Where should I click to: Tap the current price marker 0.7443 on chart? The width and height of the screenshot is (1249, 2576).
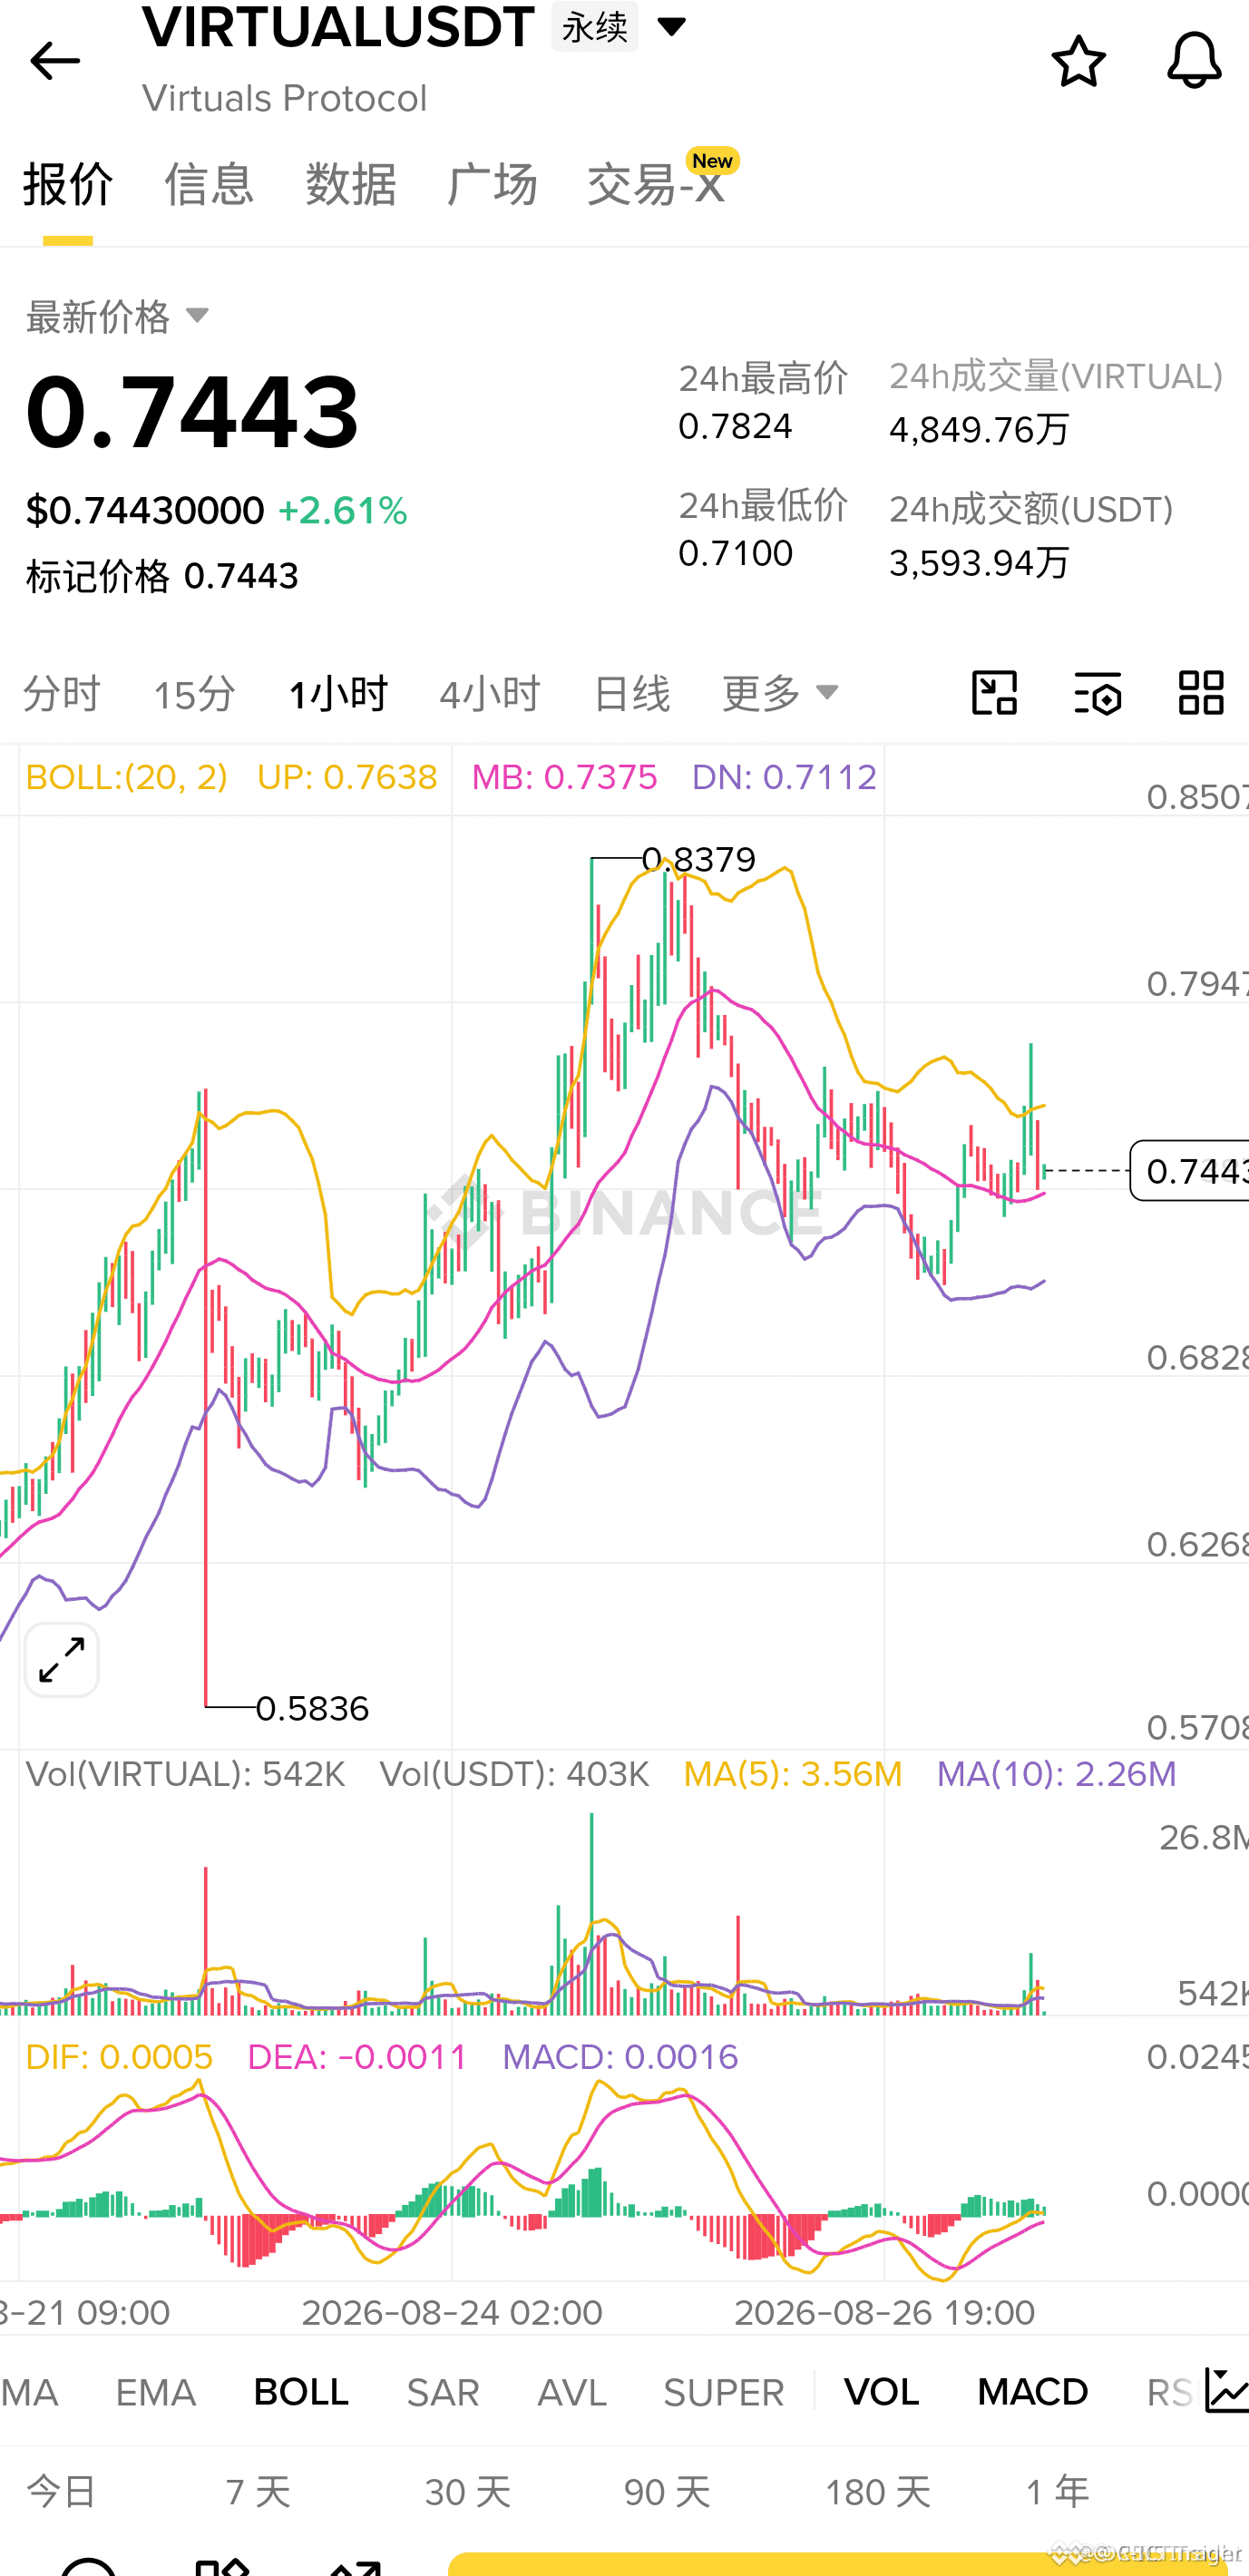(1190, 1170)
